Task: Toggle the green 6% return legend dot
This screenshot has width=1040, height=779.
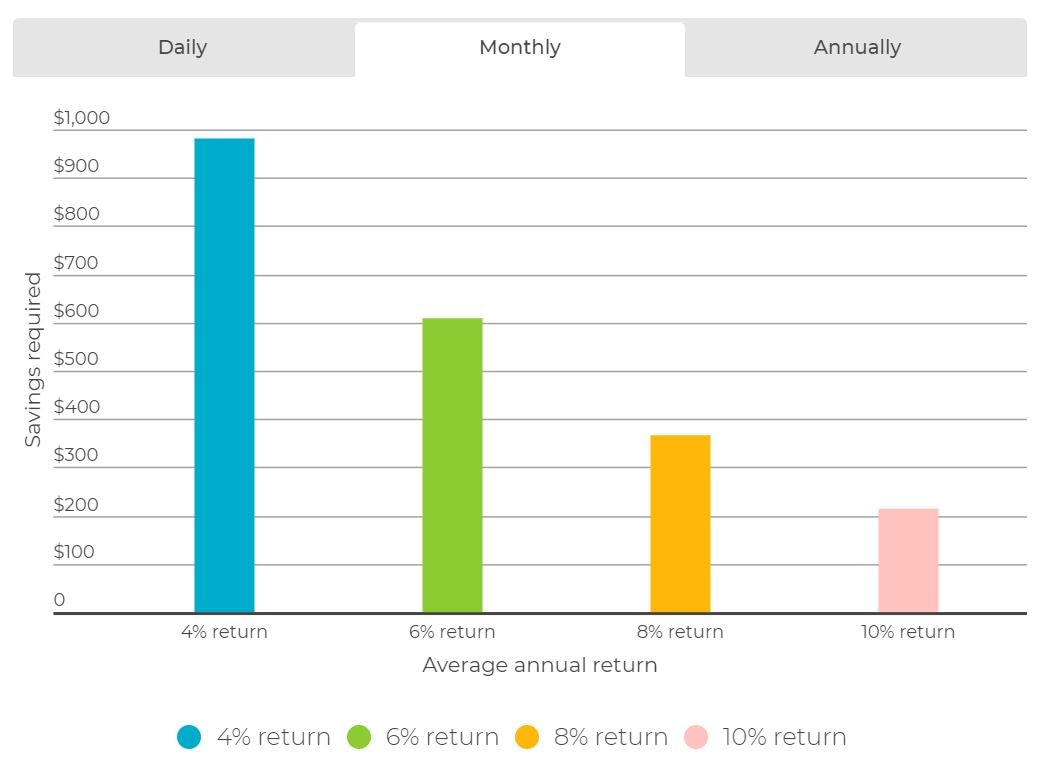Action: [359, 737]
